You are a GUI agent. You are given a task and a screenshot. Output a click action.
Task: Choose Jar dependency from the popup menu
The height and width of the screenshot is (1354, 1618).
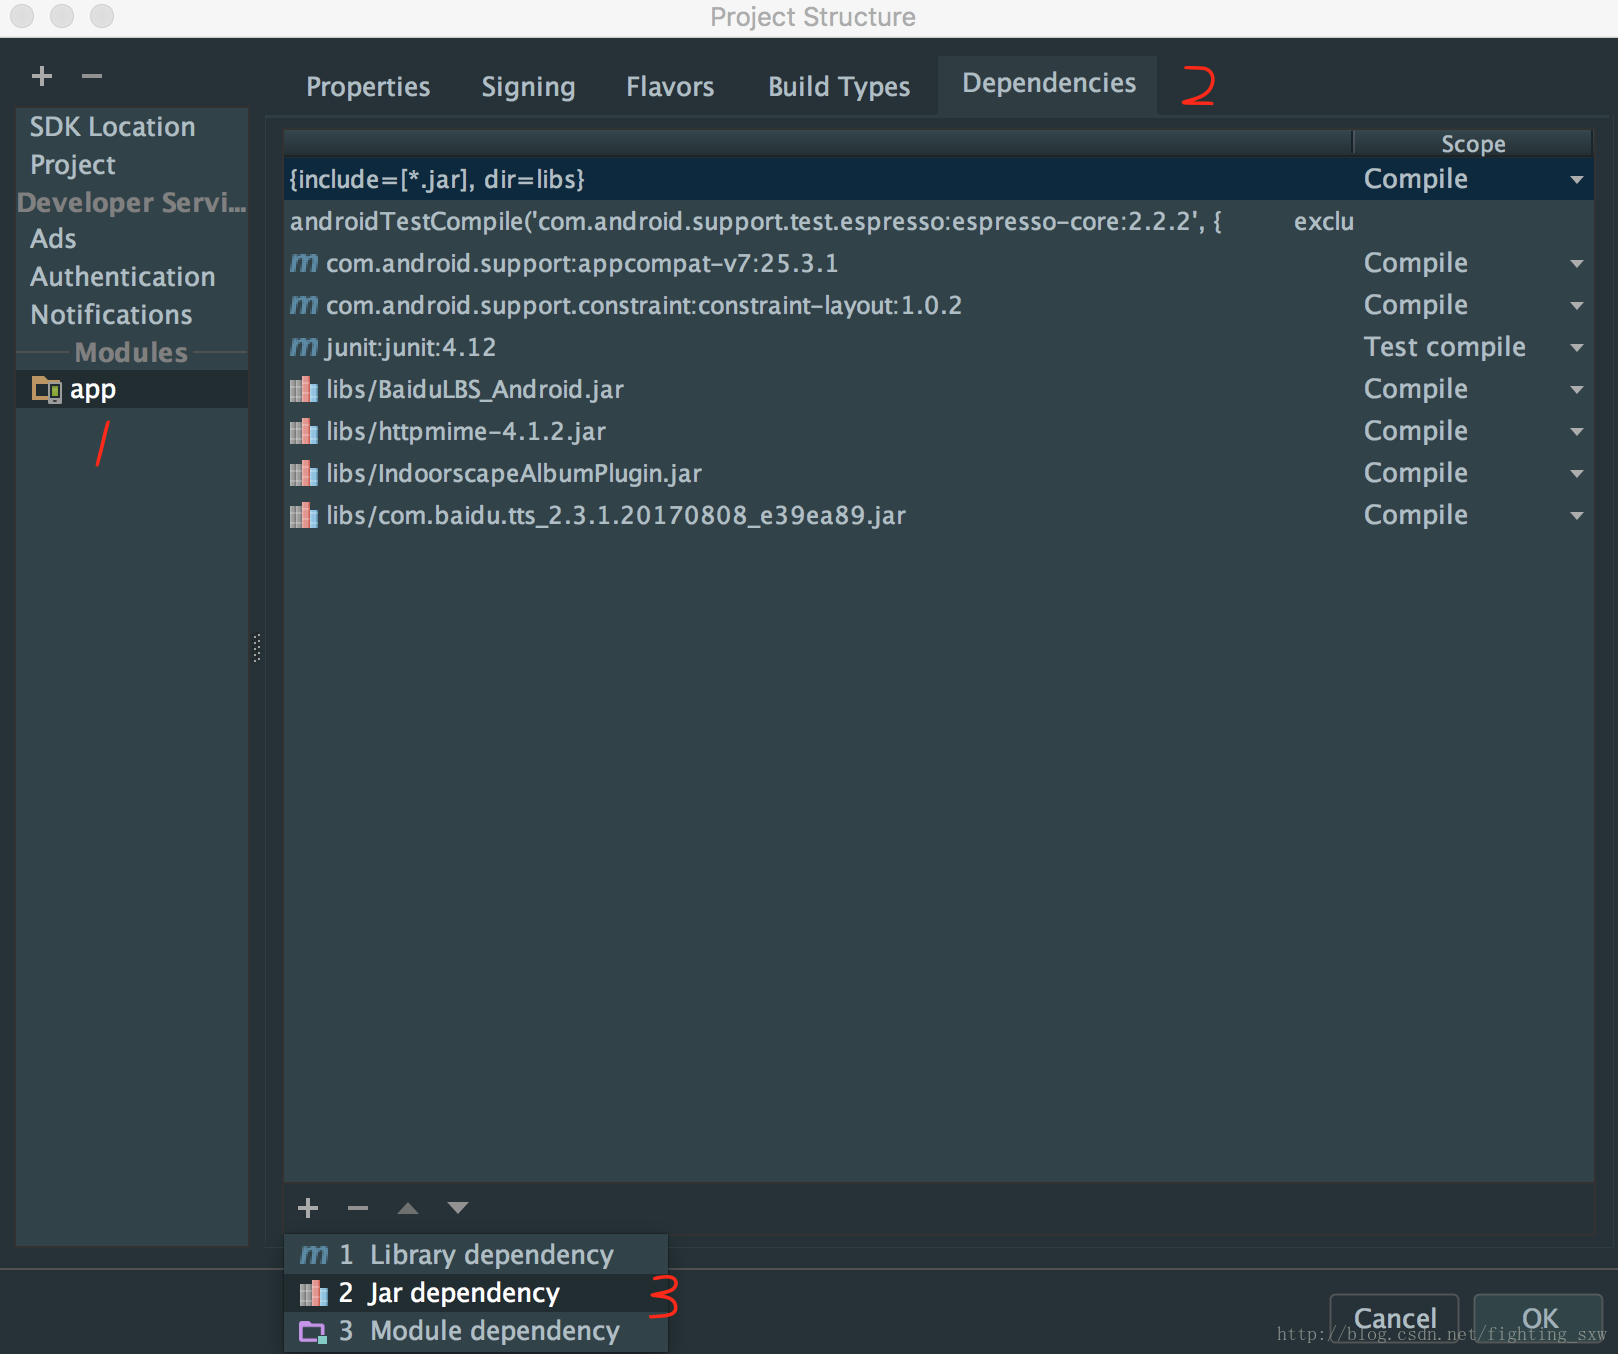click(x=476, y=1293)
